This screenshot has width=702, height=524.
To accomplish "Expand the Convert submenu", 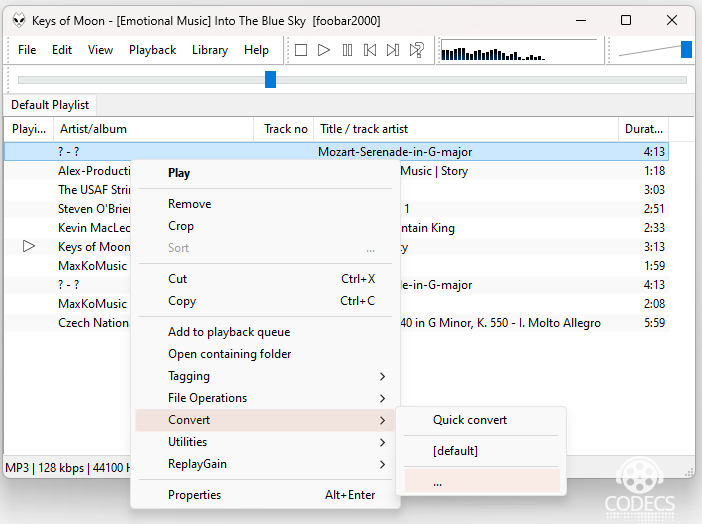I will pos(265,420).
